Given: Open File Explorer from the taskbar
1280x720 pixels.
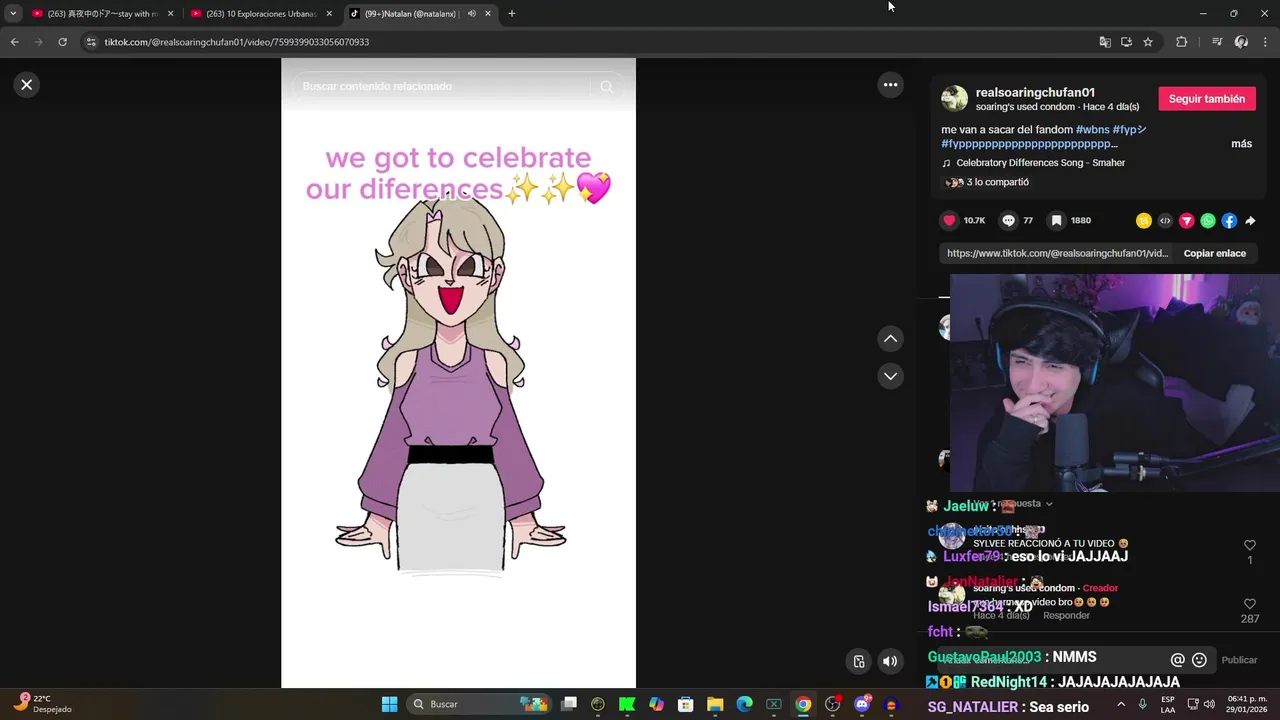Looking at the screenshot, I should tap(715, 704).
